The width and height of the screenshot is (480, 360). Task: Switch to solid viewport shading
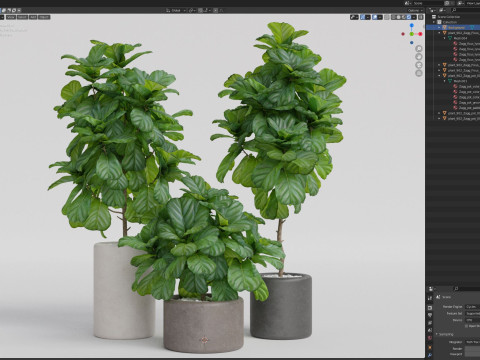[399, 17]
